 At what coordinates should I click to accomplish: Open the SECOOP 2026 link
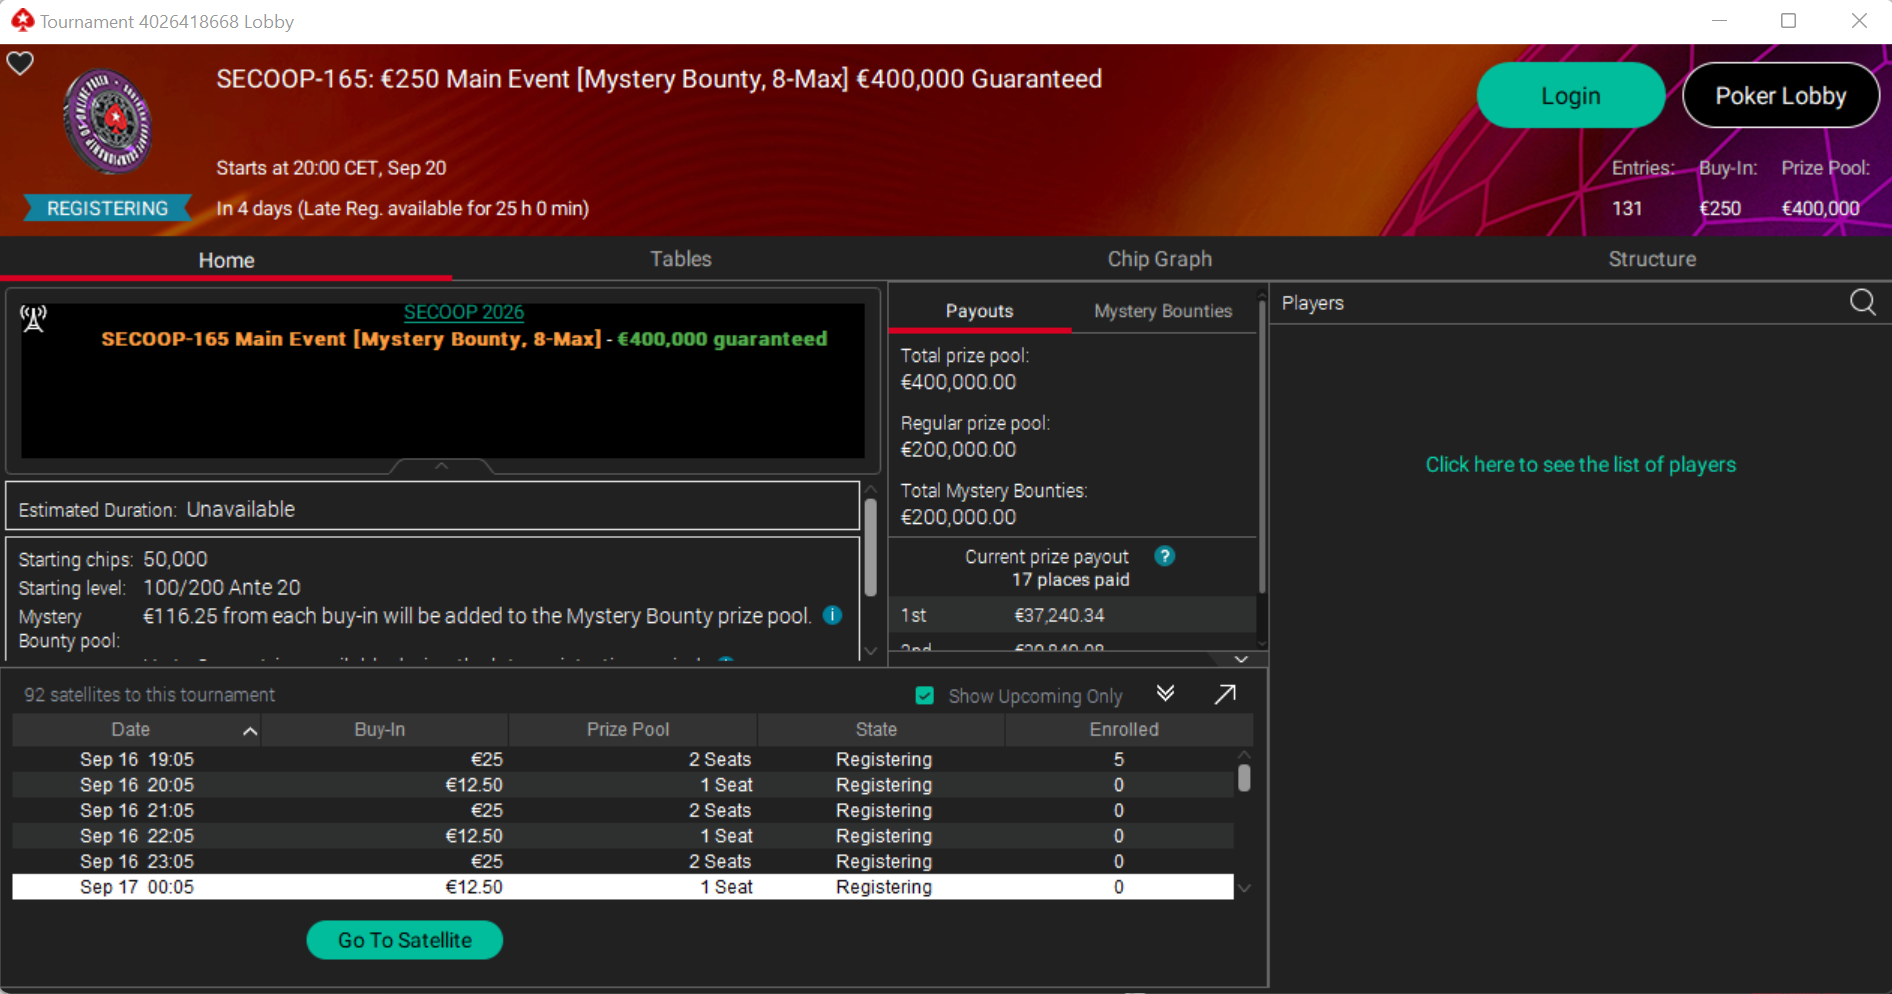tap(464, 312)
